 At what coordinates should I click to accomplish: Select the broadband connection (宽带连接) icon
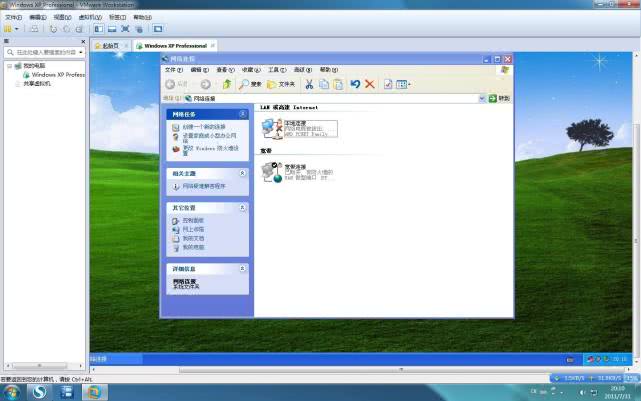tap(272, 171)
